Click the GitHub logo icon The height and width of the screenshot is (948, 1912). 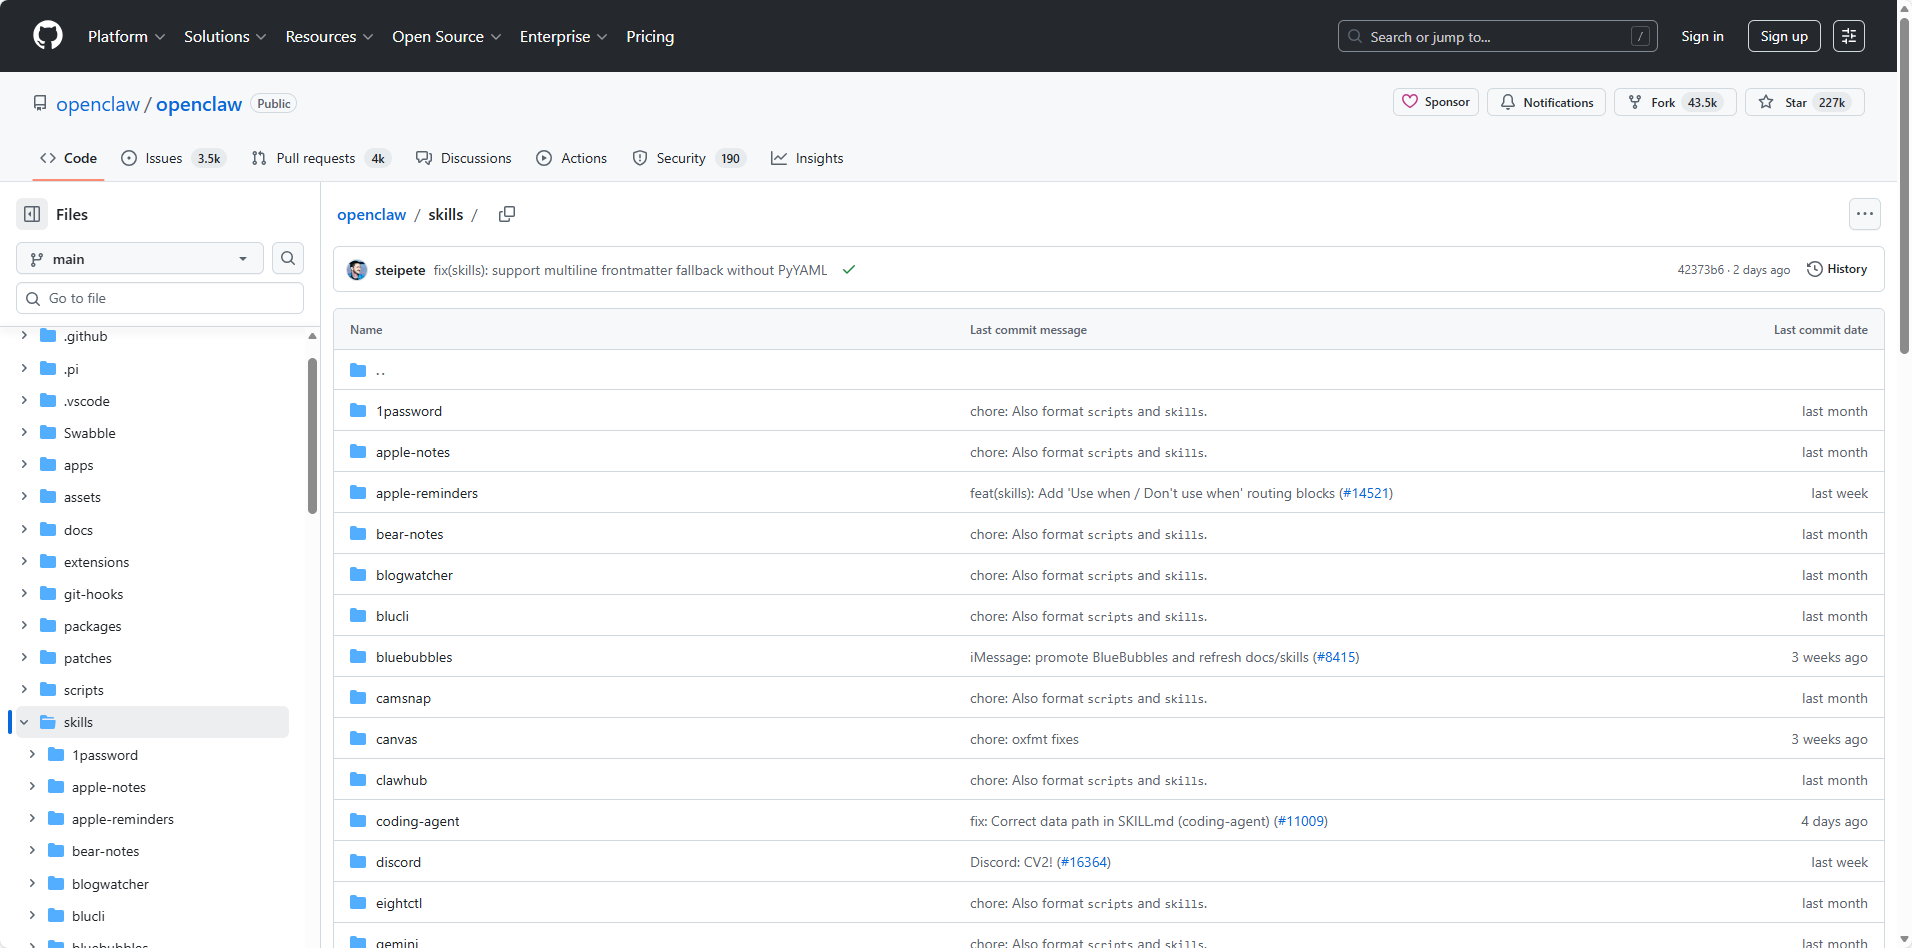[x=47, y=36]
